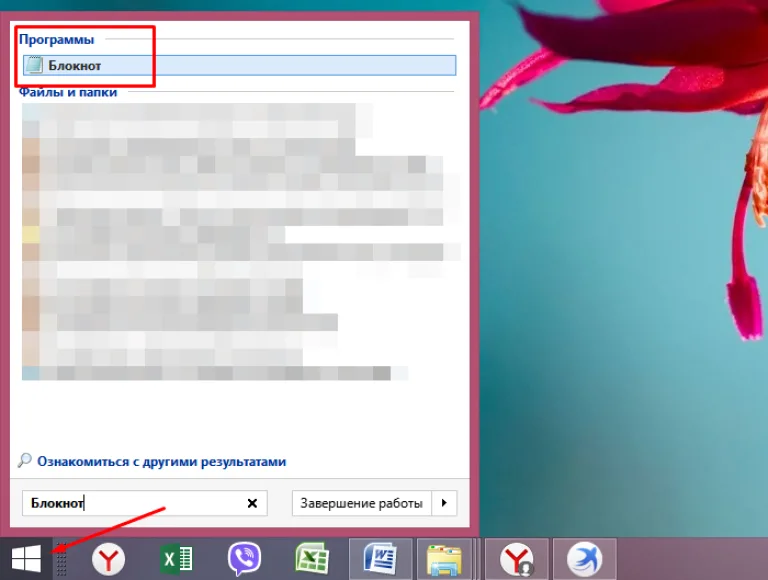This screenshot has height=580, width=768.
Task: Open File Explorer folder icon
Action: pos(444,559)
